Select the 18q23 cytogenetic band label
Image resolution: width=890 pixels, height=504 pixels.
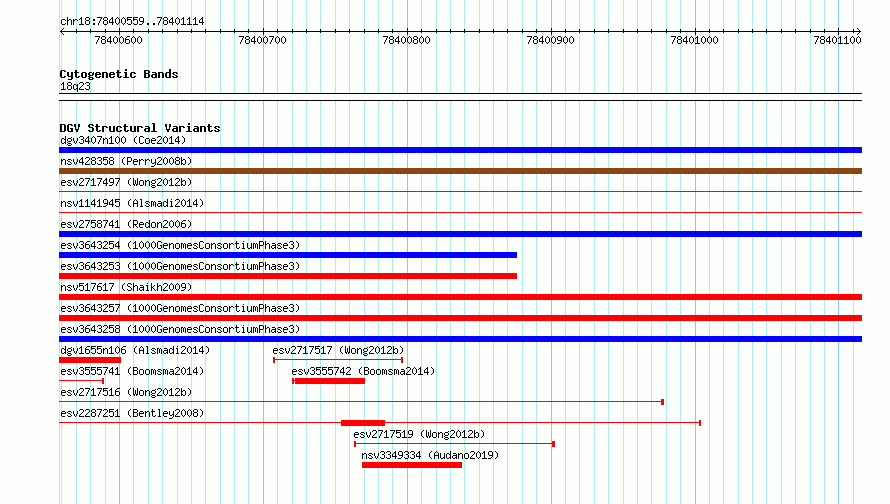click(75, 86)
